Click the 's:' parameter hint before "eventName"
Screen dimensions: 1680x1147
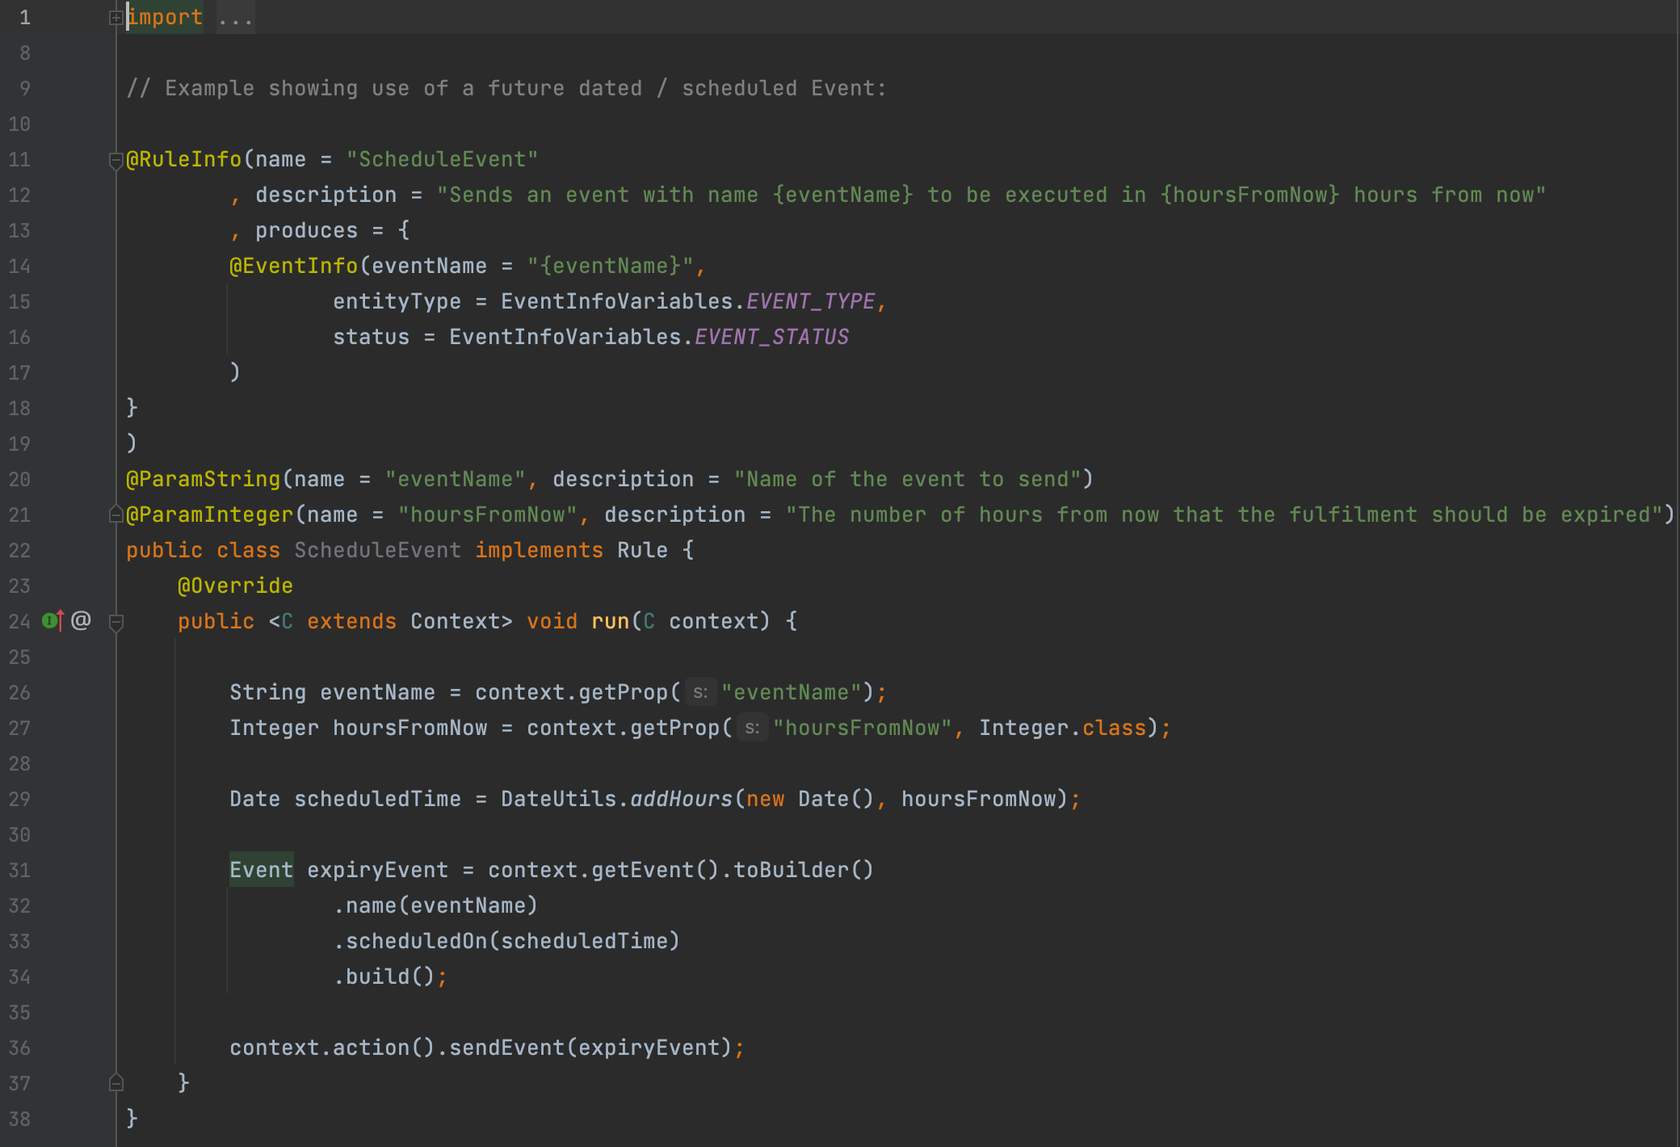pos(700,692)
